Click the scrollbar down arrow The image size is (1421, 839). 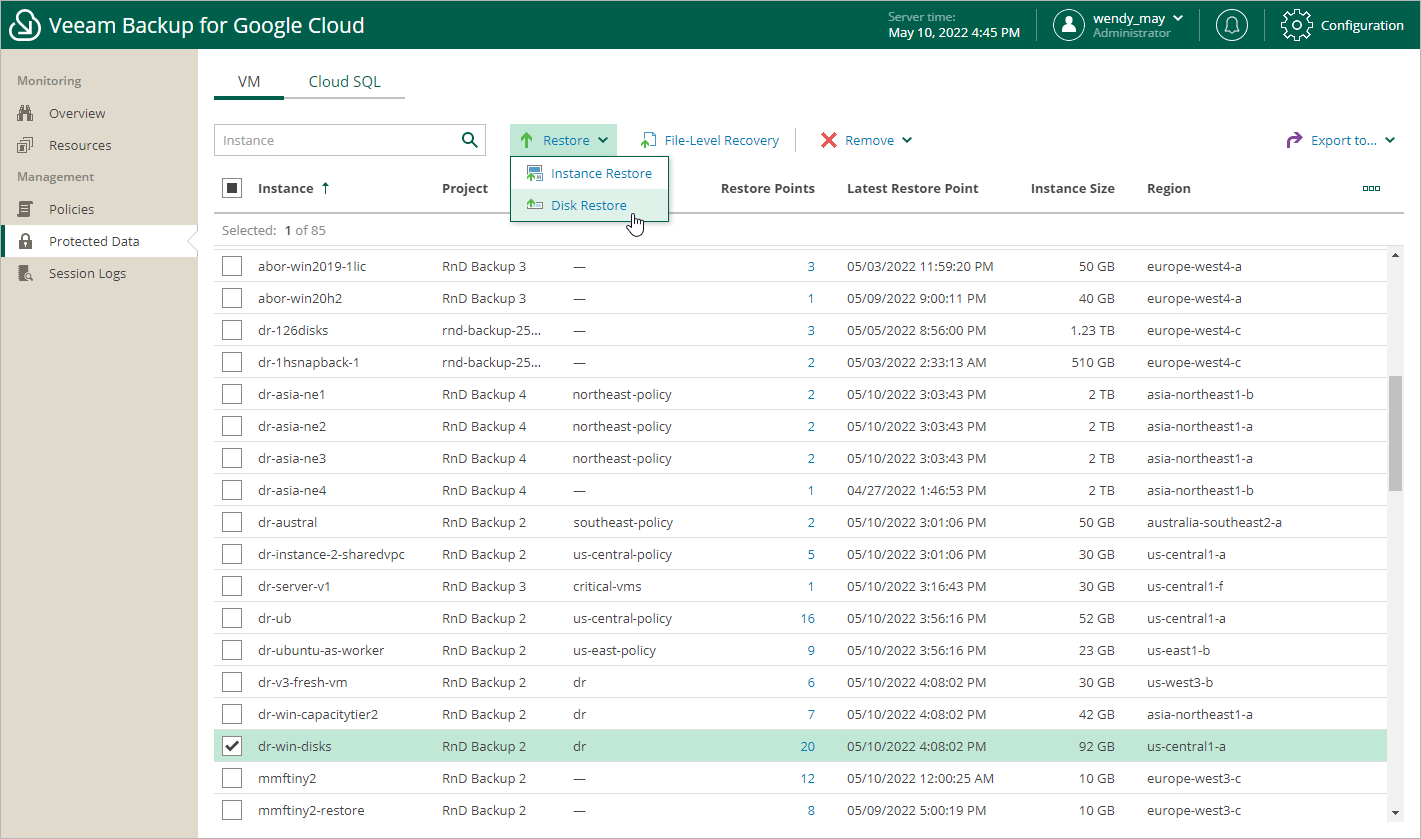[x=1396, y=813]
